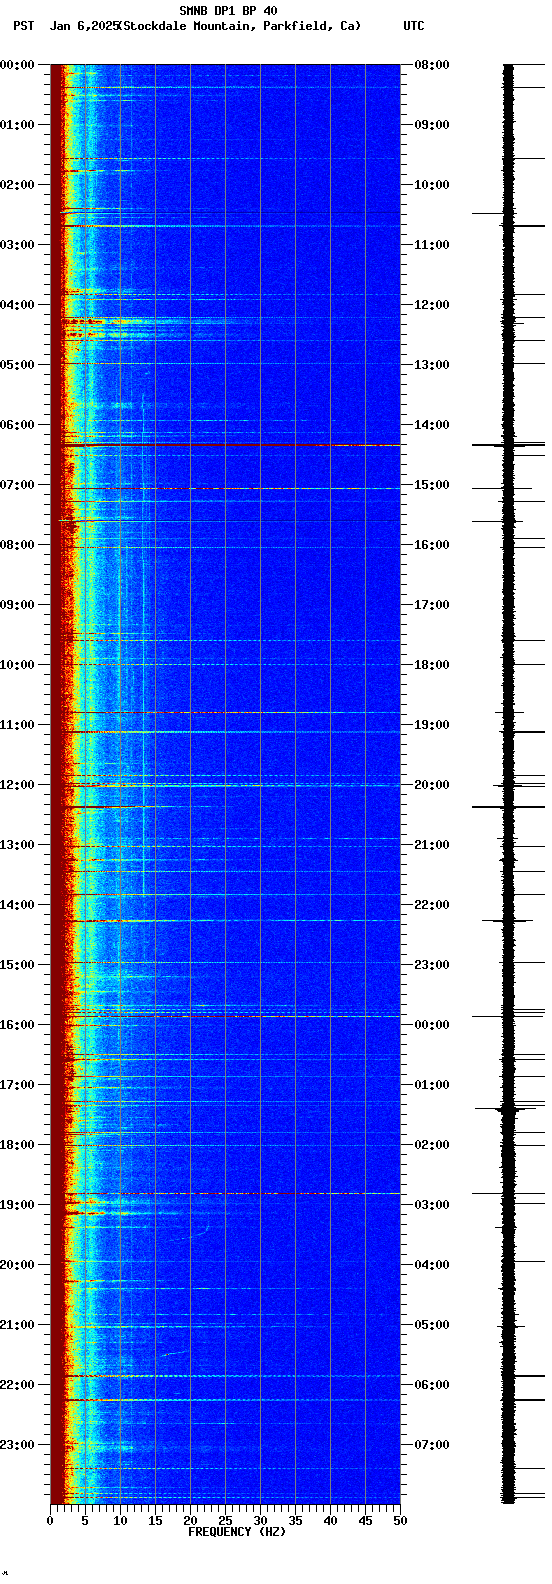Click the date text "Jan 6,2025"
The image size is (552, 1584).
pyautogui.click(x=84, y=26)
